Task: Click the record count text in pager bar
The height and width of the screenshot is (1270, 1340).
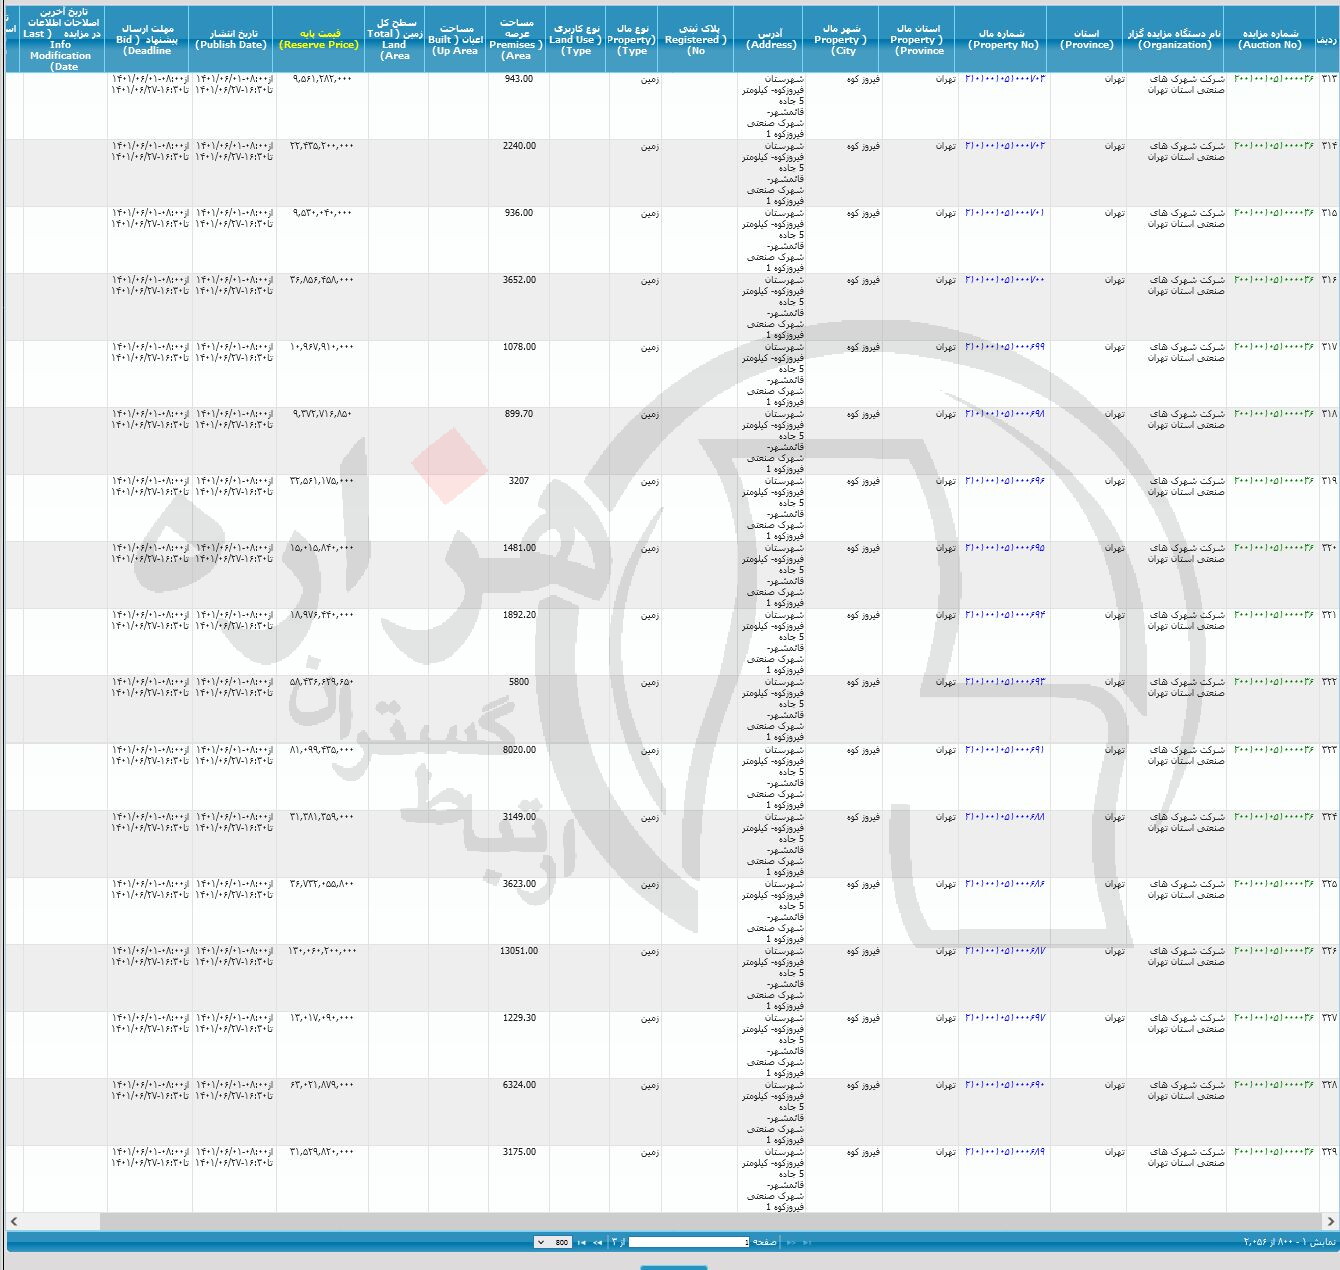Action: (x=1289, y=1242)
